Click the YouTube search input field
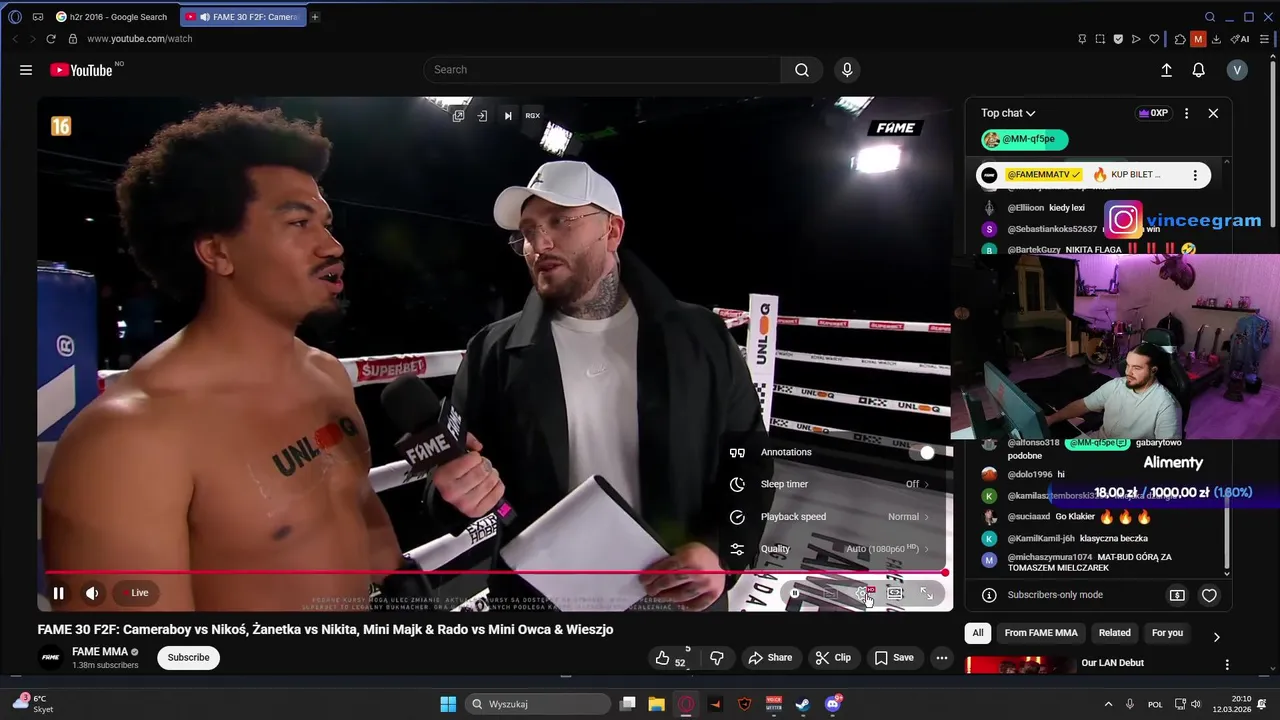This screenshot has height=720, width=1280. 603,70
